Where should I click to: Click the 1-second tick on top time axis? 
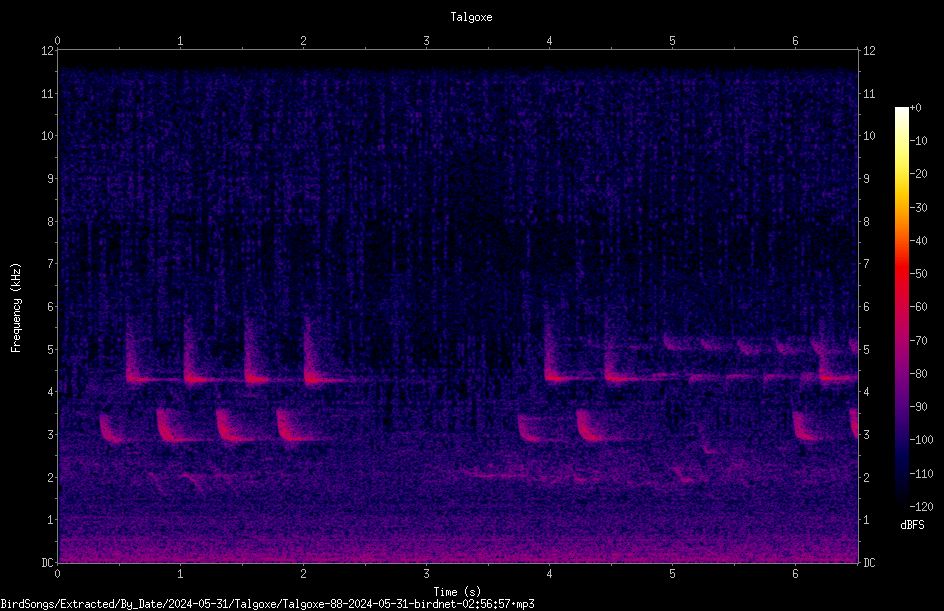point(180,41)
